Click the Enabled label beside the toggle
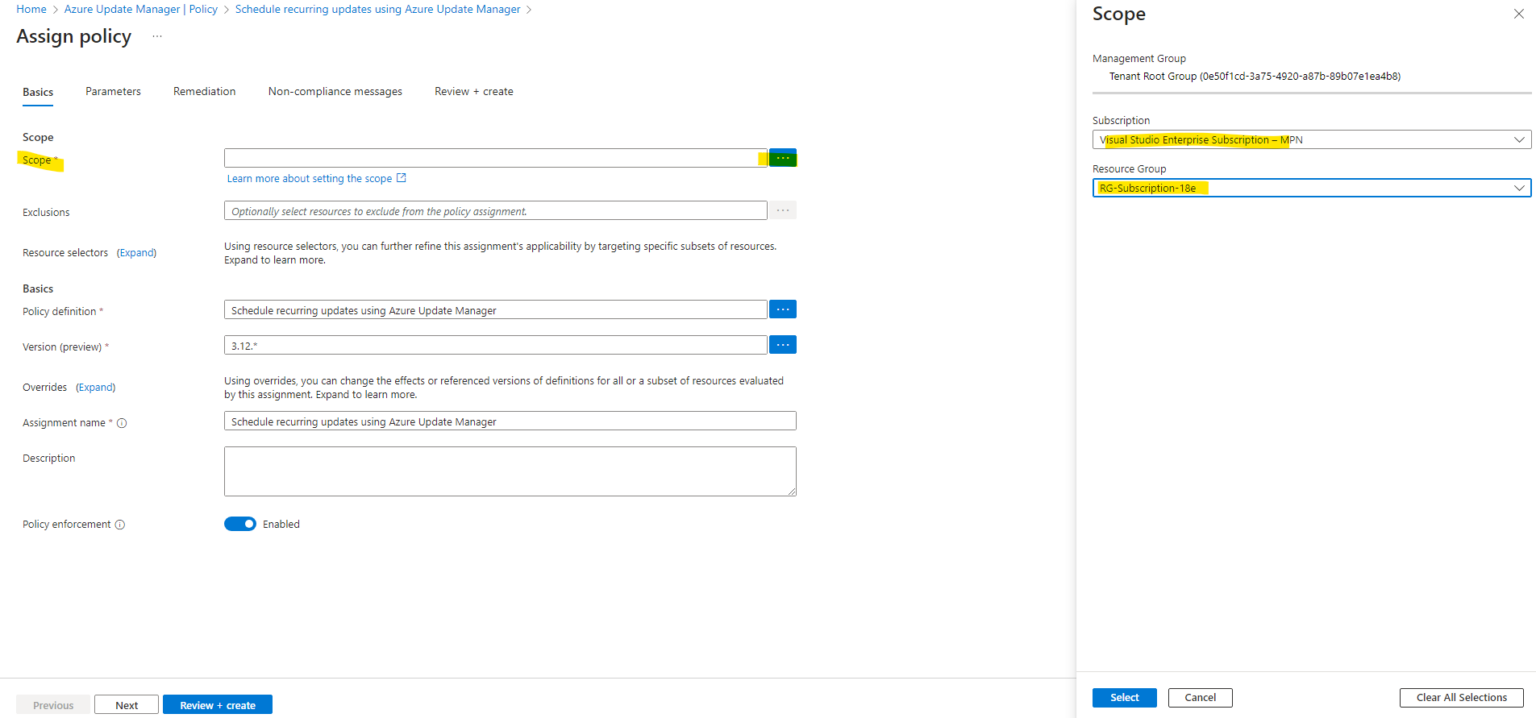This screenshot has width=1536, height=718. coord(281,524)
